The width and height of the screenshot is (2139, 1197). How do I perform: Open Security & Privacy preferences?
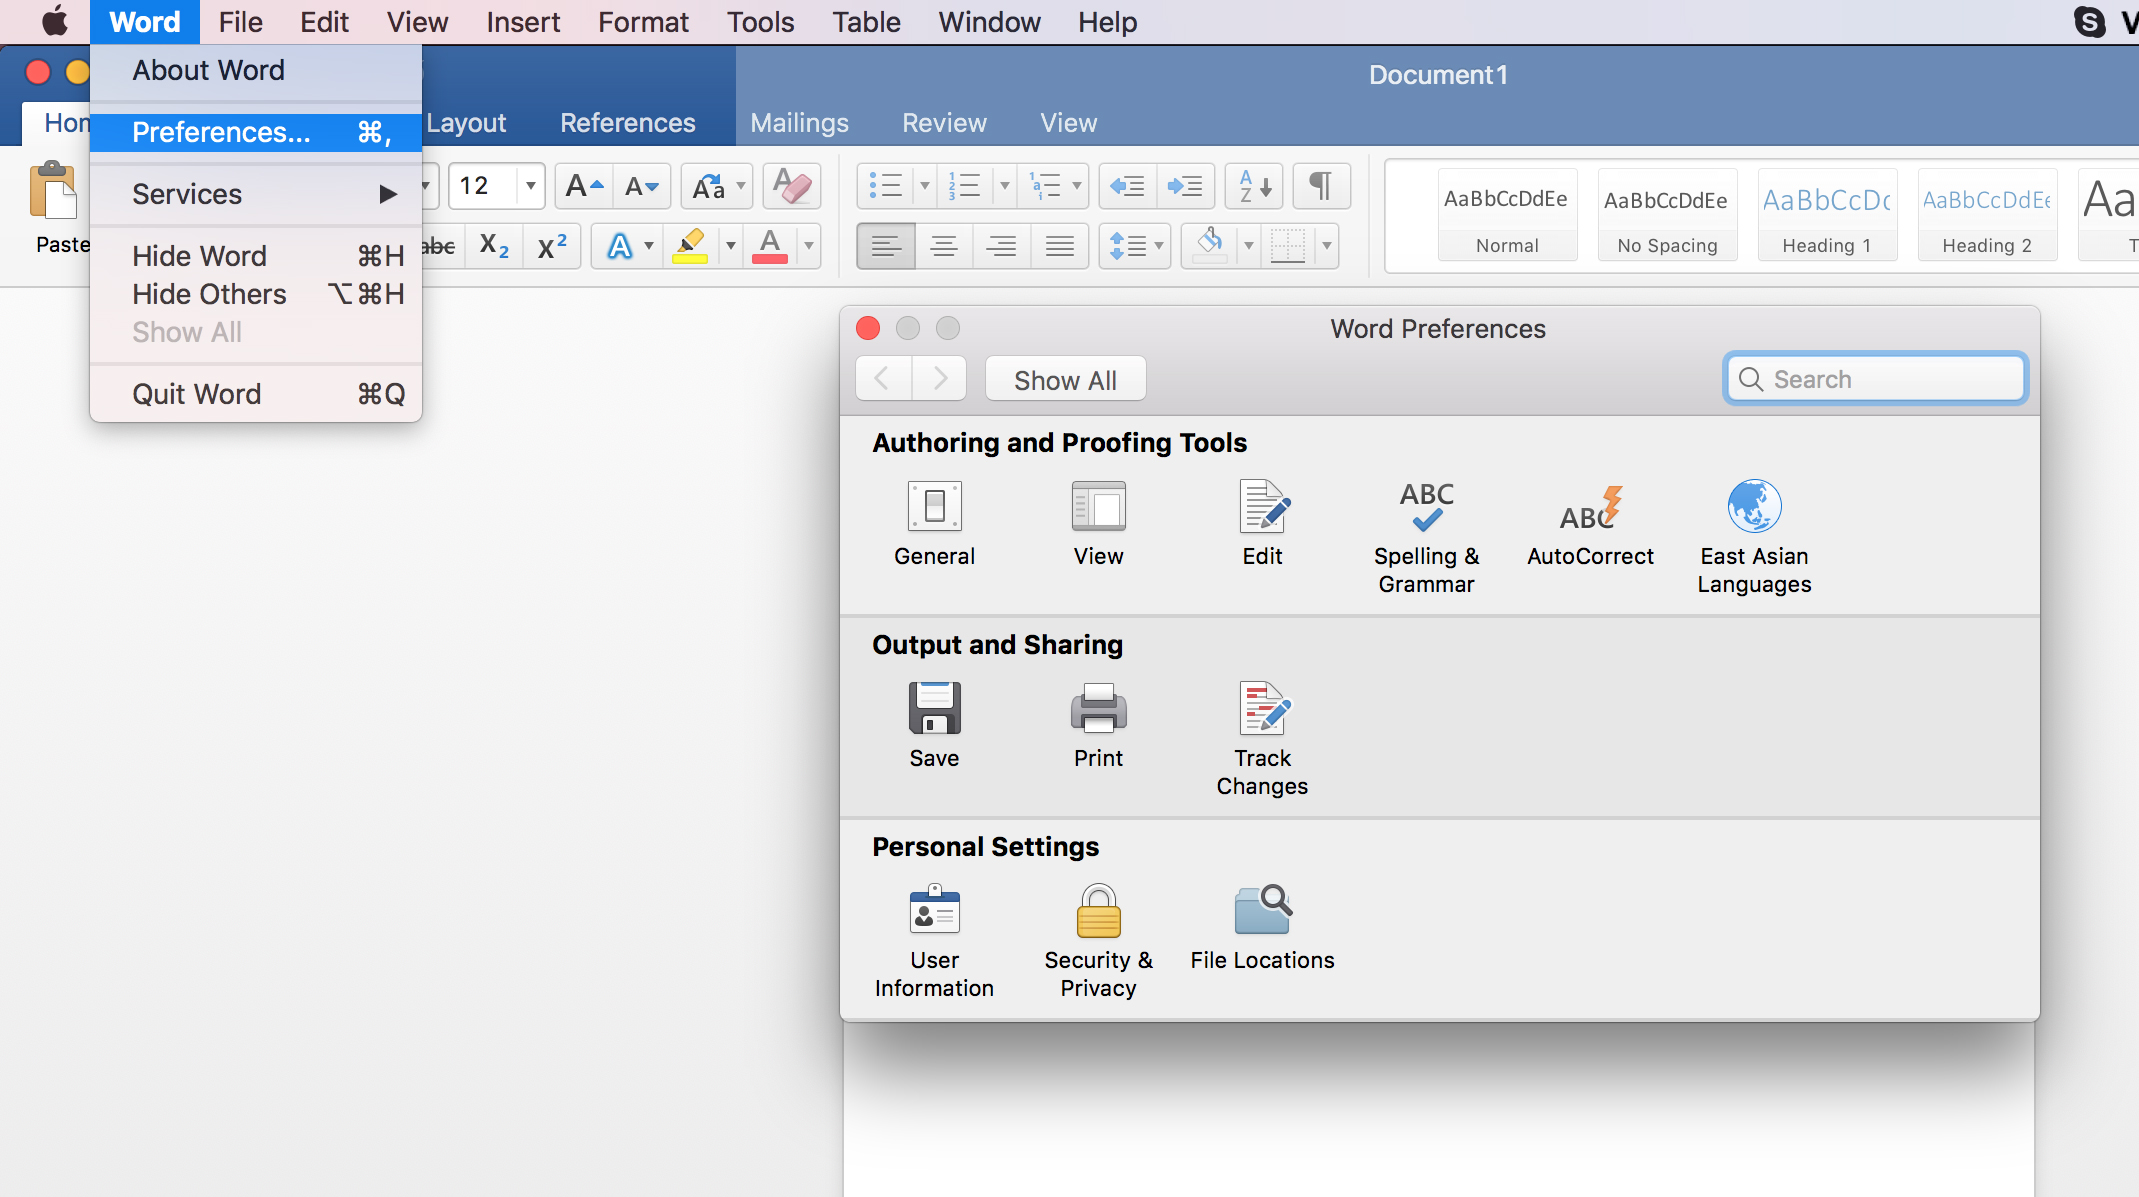[x=1098, y=912]
